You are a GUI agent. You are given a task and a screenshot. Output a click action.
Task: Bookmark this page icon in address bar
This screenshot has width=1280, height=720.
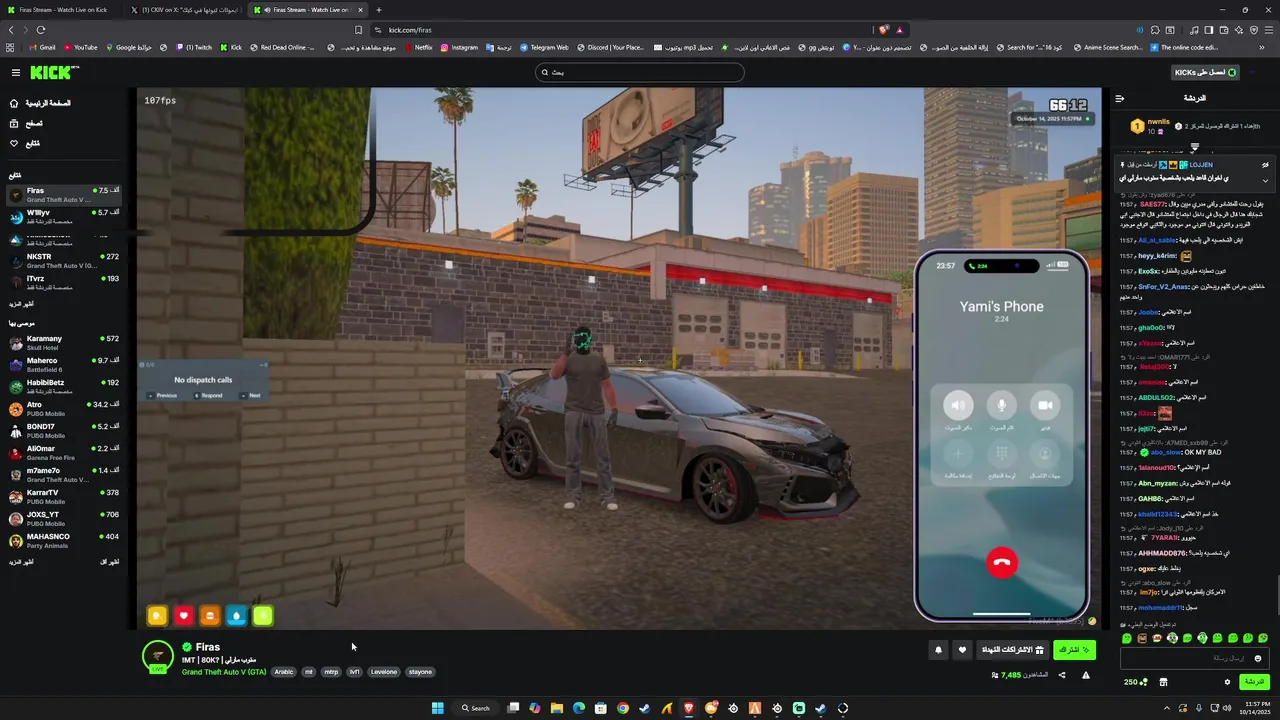pos(358,30)
